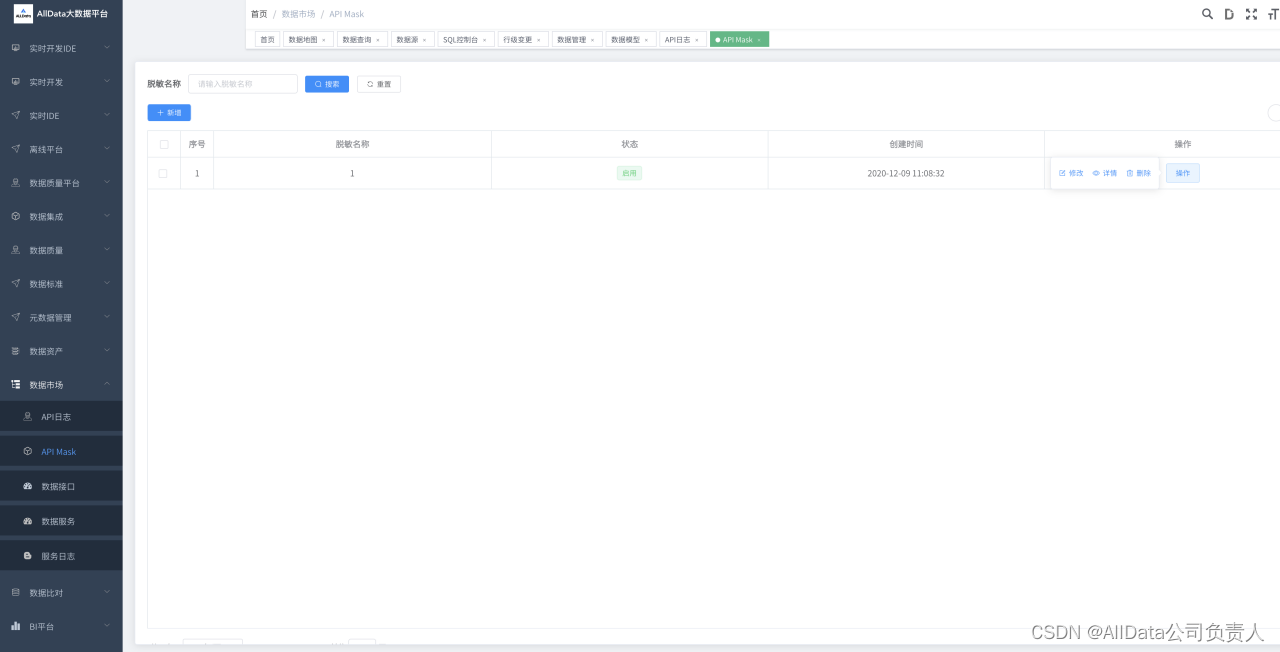Click 详情 details in the action popup
Screen dimensions: 1280x652
point(1105,173)
